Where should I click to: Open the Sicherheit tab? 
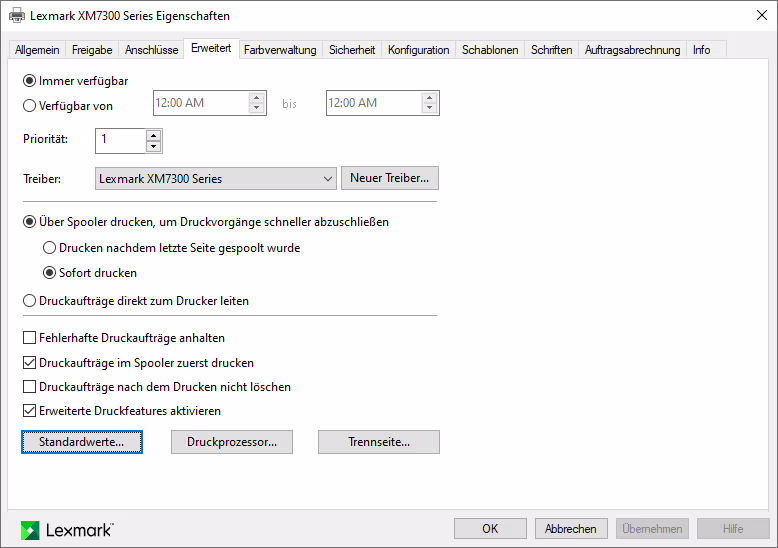pyautogui.click(x=352, y=50)
